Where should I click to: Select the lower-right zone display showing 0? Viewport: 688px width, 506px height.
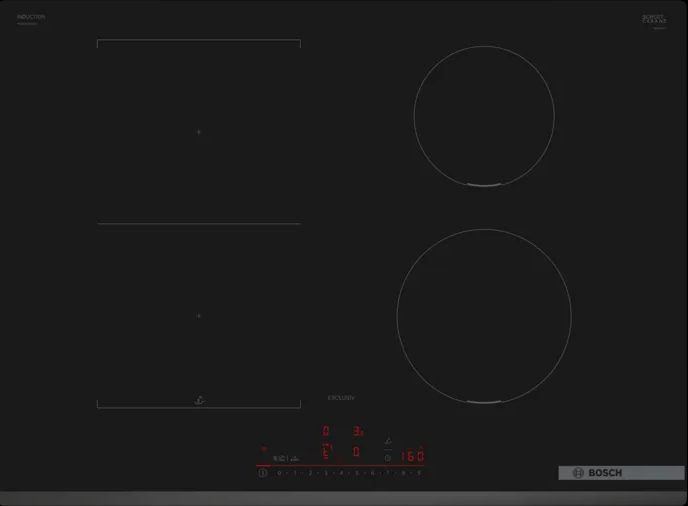356,452
